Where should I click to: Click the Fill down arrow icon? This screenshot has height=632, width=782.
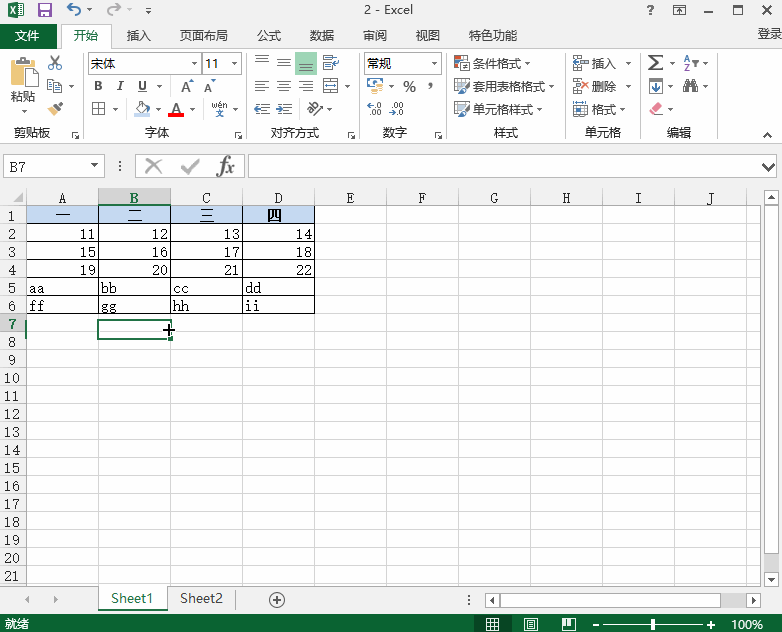click(655, 86)
